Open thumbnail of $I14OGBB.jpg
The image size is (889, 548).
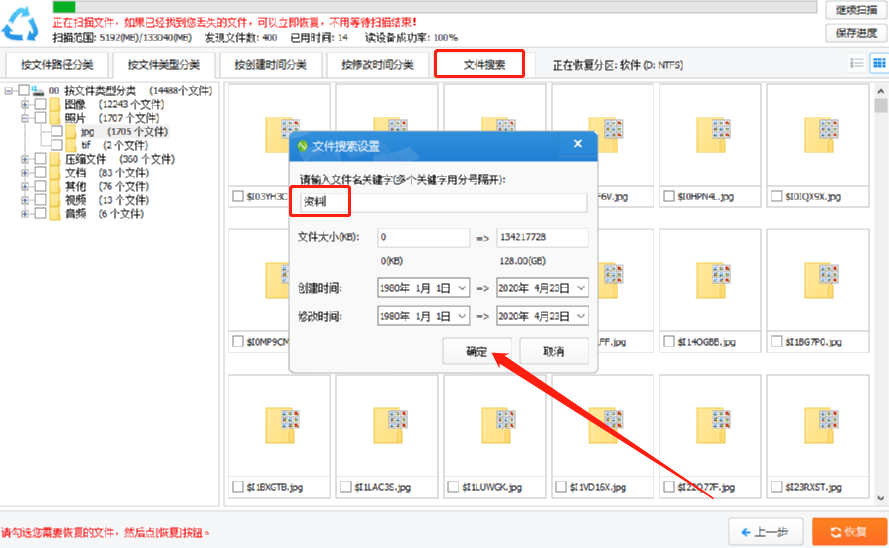pos(713,281)
